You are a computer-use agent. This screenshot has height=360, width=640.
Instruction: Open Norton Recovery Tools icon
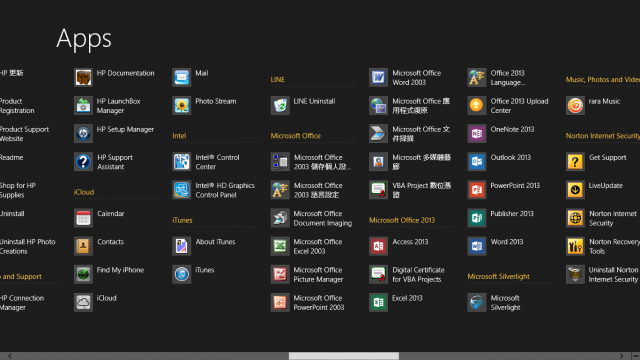pyautogui.click(x=575, y=246)
